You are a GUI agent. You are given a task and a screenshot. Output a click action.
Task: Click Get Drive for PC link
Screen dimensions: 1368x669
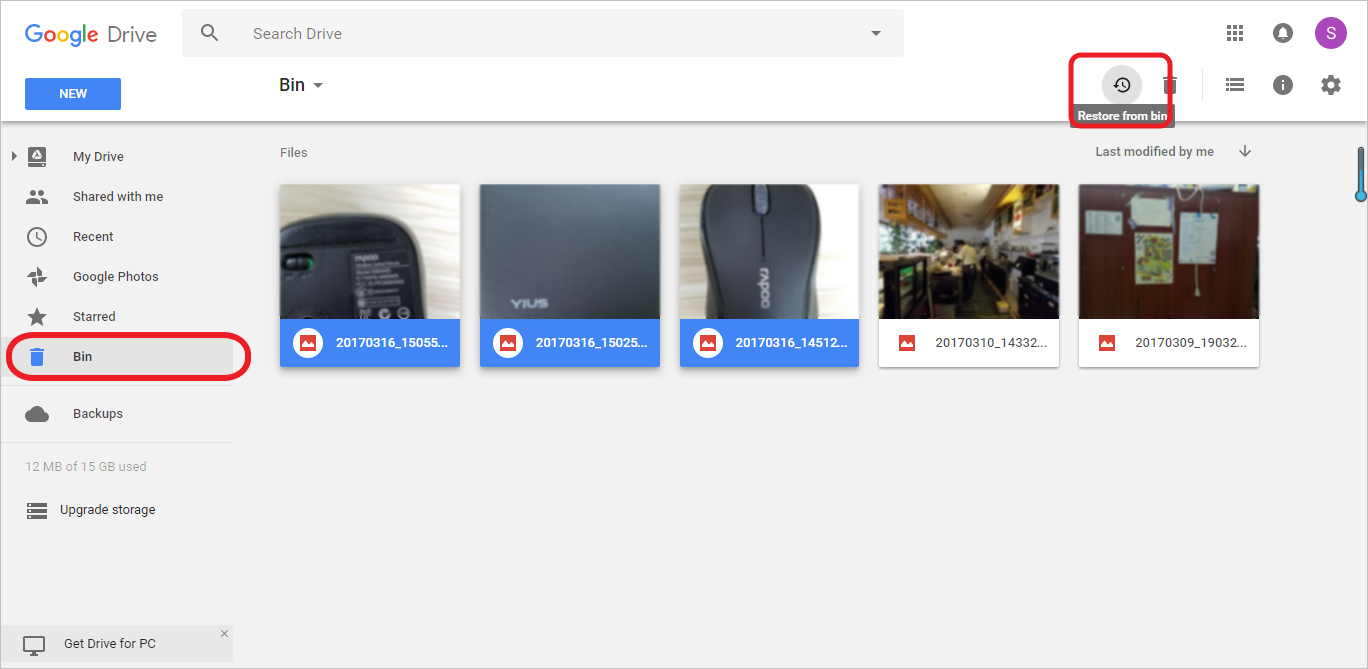[x=110, y=644]
